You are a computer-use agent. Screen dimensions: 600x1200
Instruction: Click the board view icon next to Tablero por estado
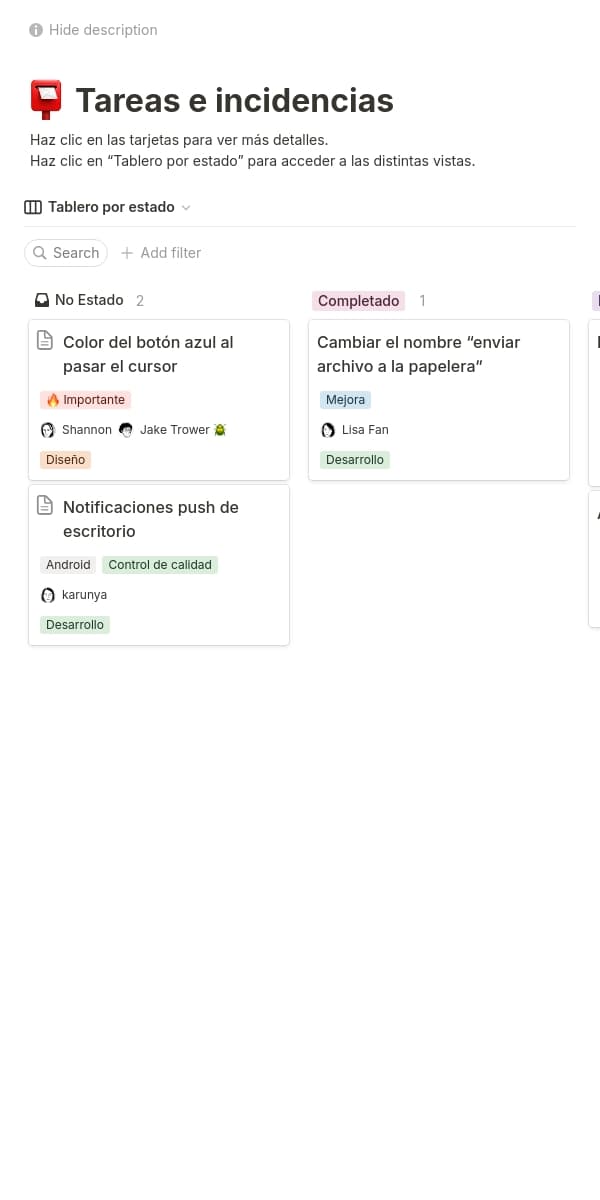pos(33,207)
